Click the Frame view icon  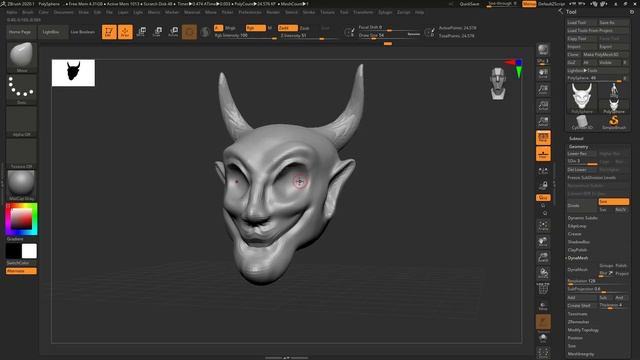pyautogui.click(x=543, y=226)
